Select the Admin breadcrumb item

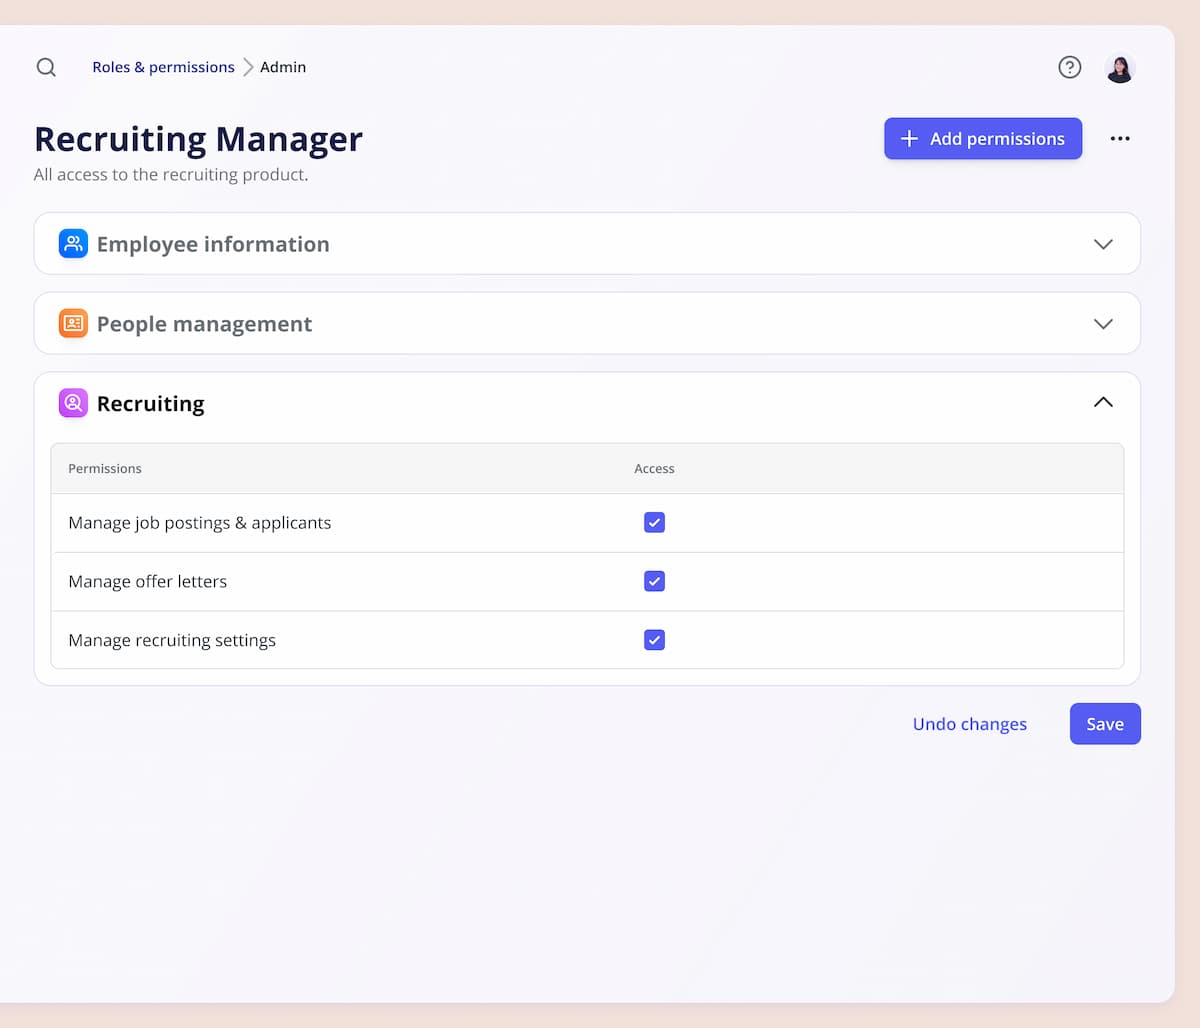pyautogui.click(x=283, y=67)
